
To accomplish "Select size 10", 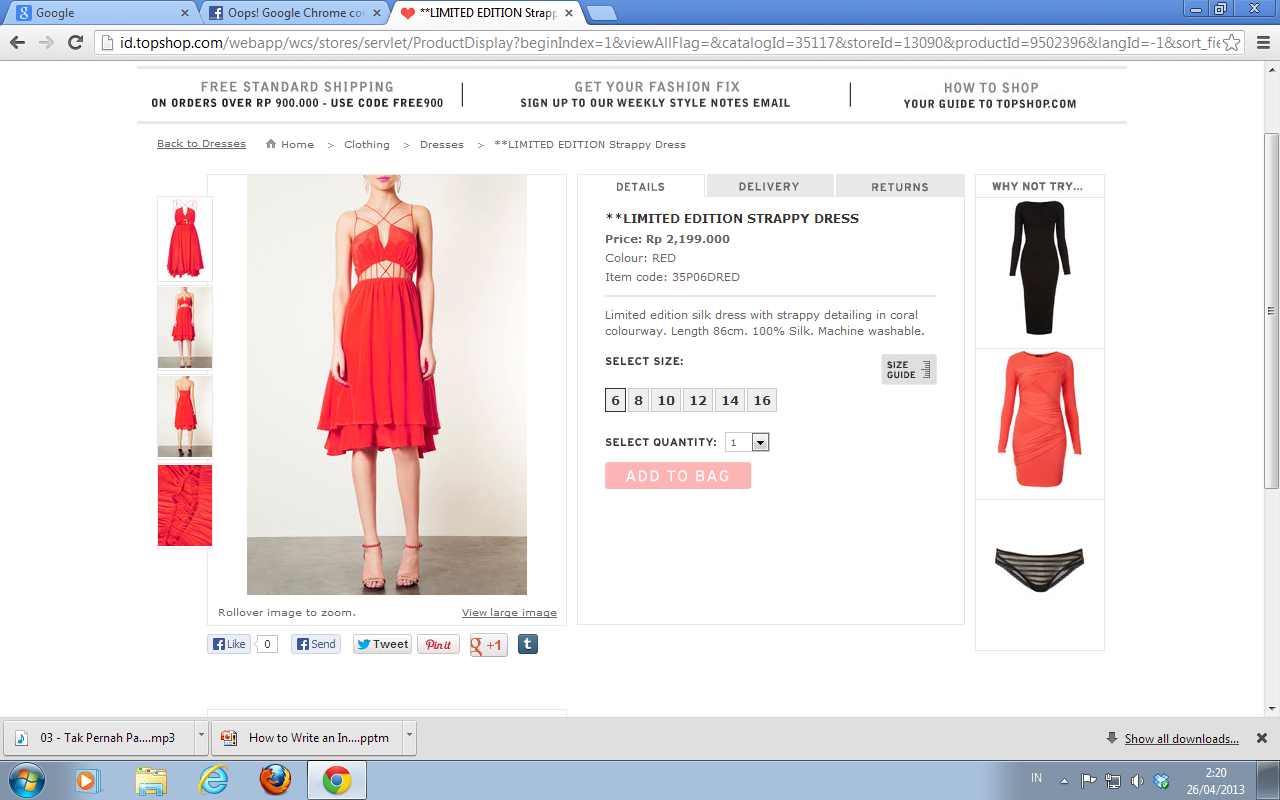I will [x=666, y=400].
